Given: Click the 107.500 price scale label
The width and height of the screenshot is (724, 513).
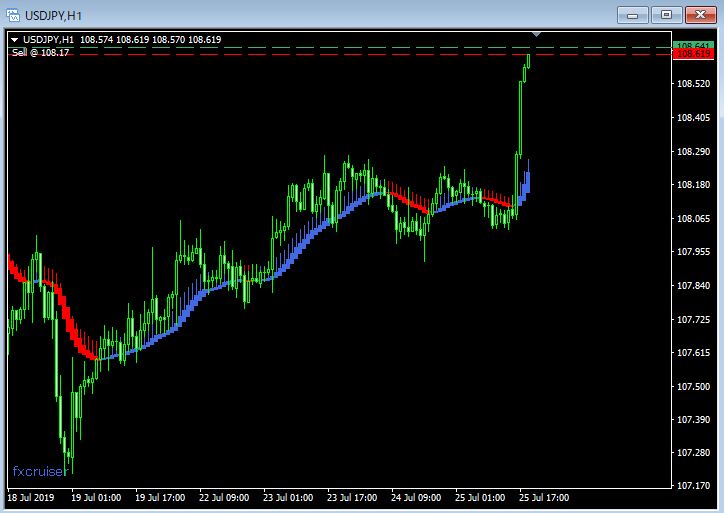Looking at the screenshot, I should [693, 386].
